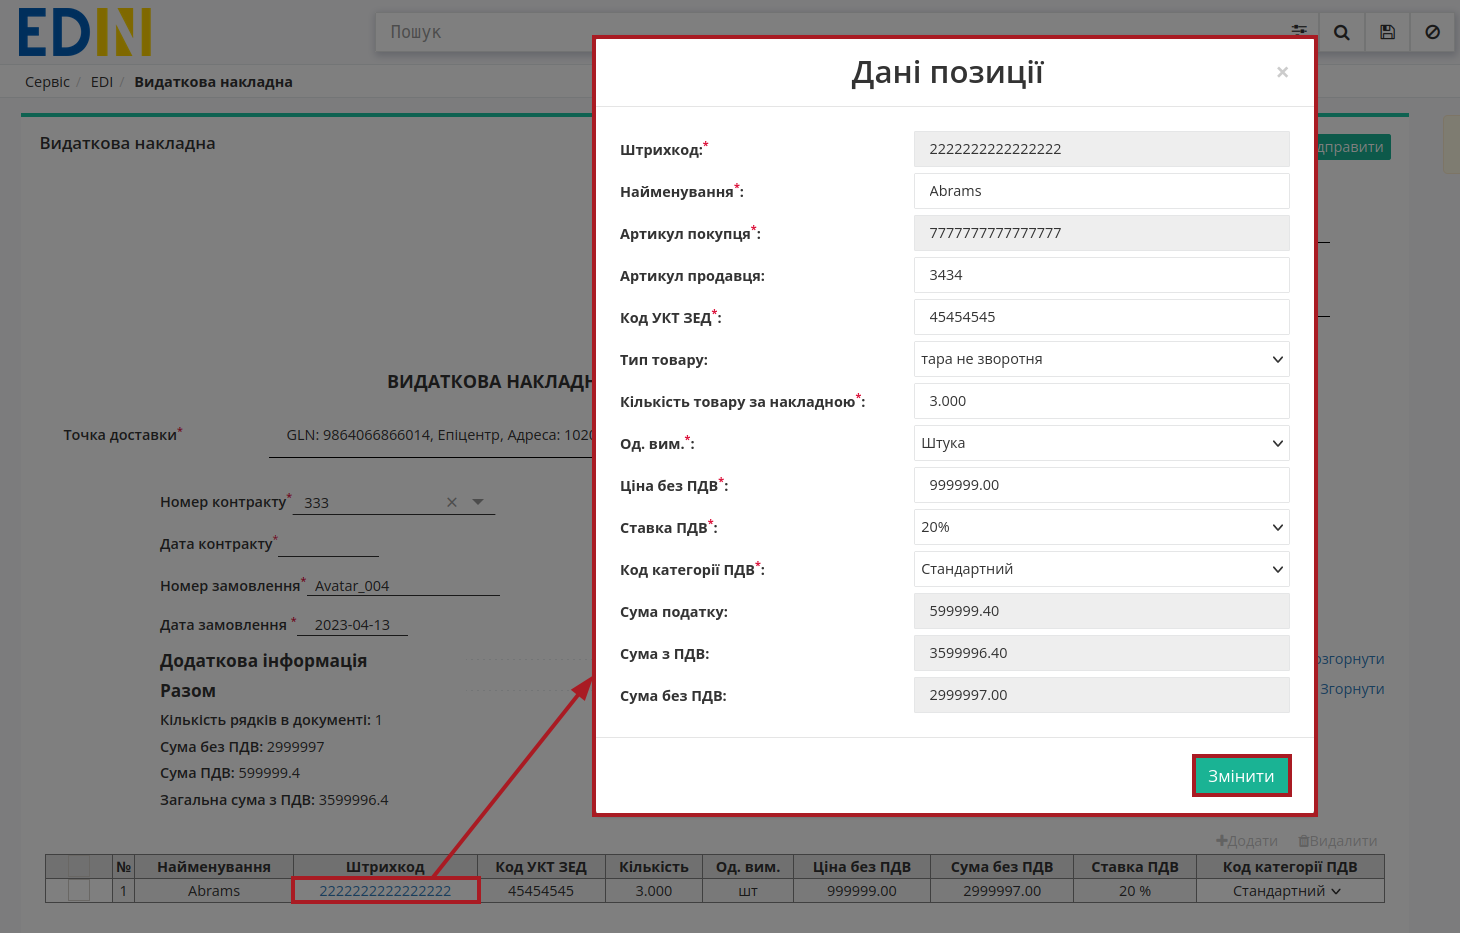
Task: Open the Тип товару dropdown
Action: (x=1101, y=359)
